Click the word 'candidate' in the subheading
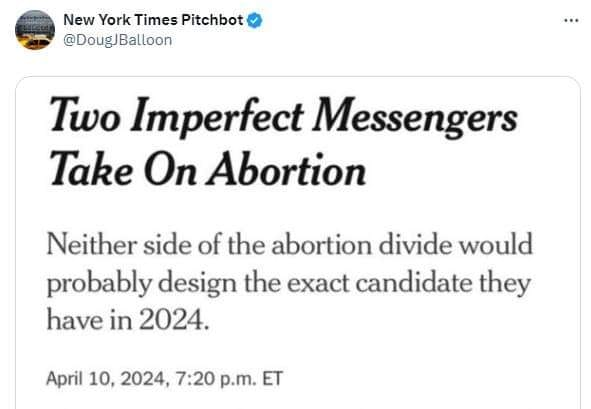Screen dimensions: 591x409 coord(413,283)
